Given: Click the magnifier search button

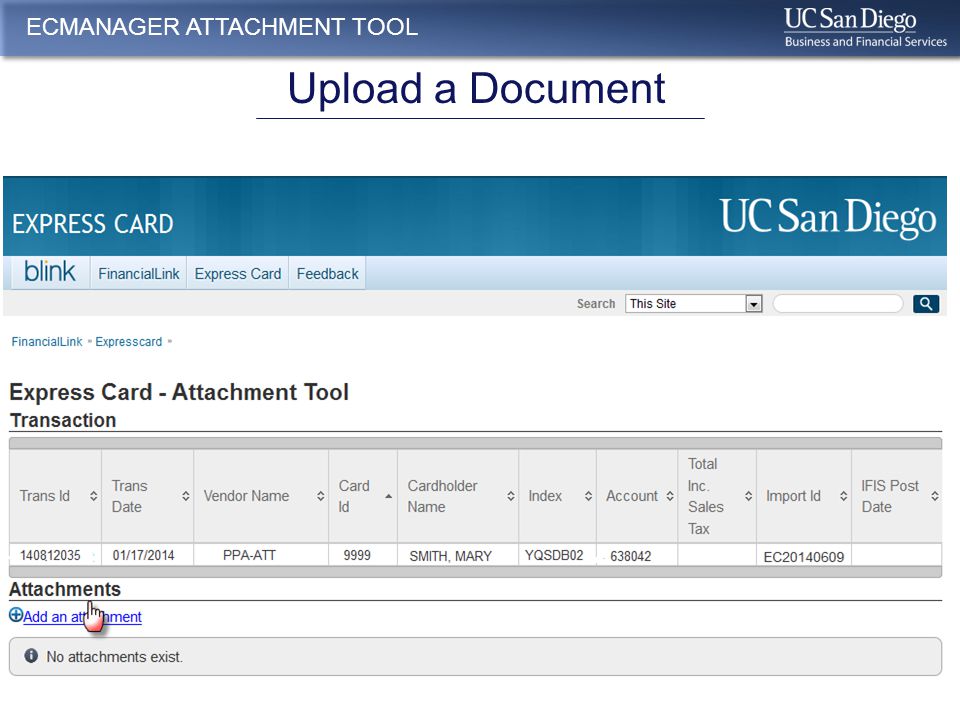Looking at the screenshot, I should pyautogui.click(x=926, y=304).
